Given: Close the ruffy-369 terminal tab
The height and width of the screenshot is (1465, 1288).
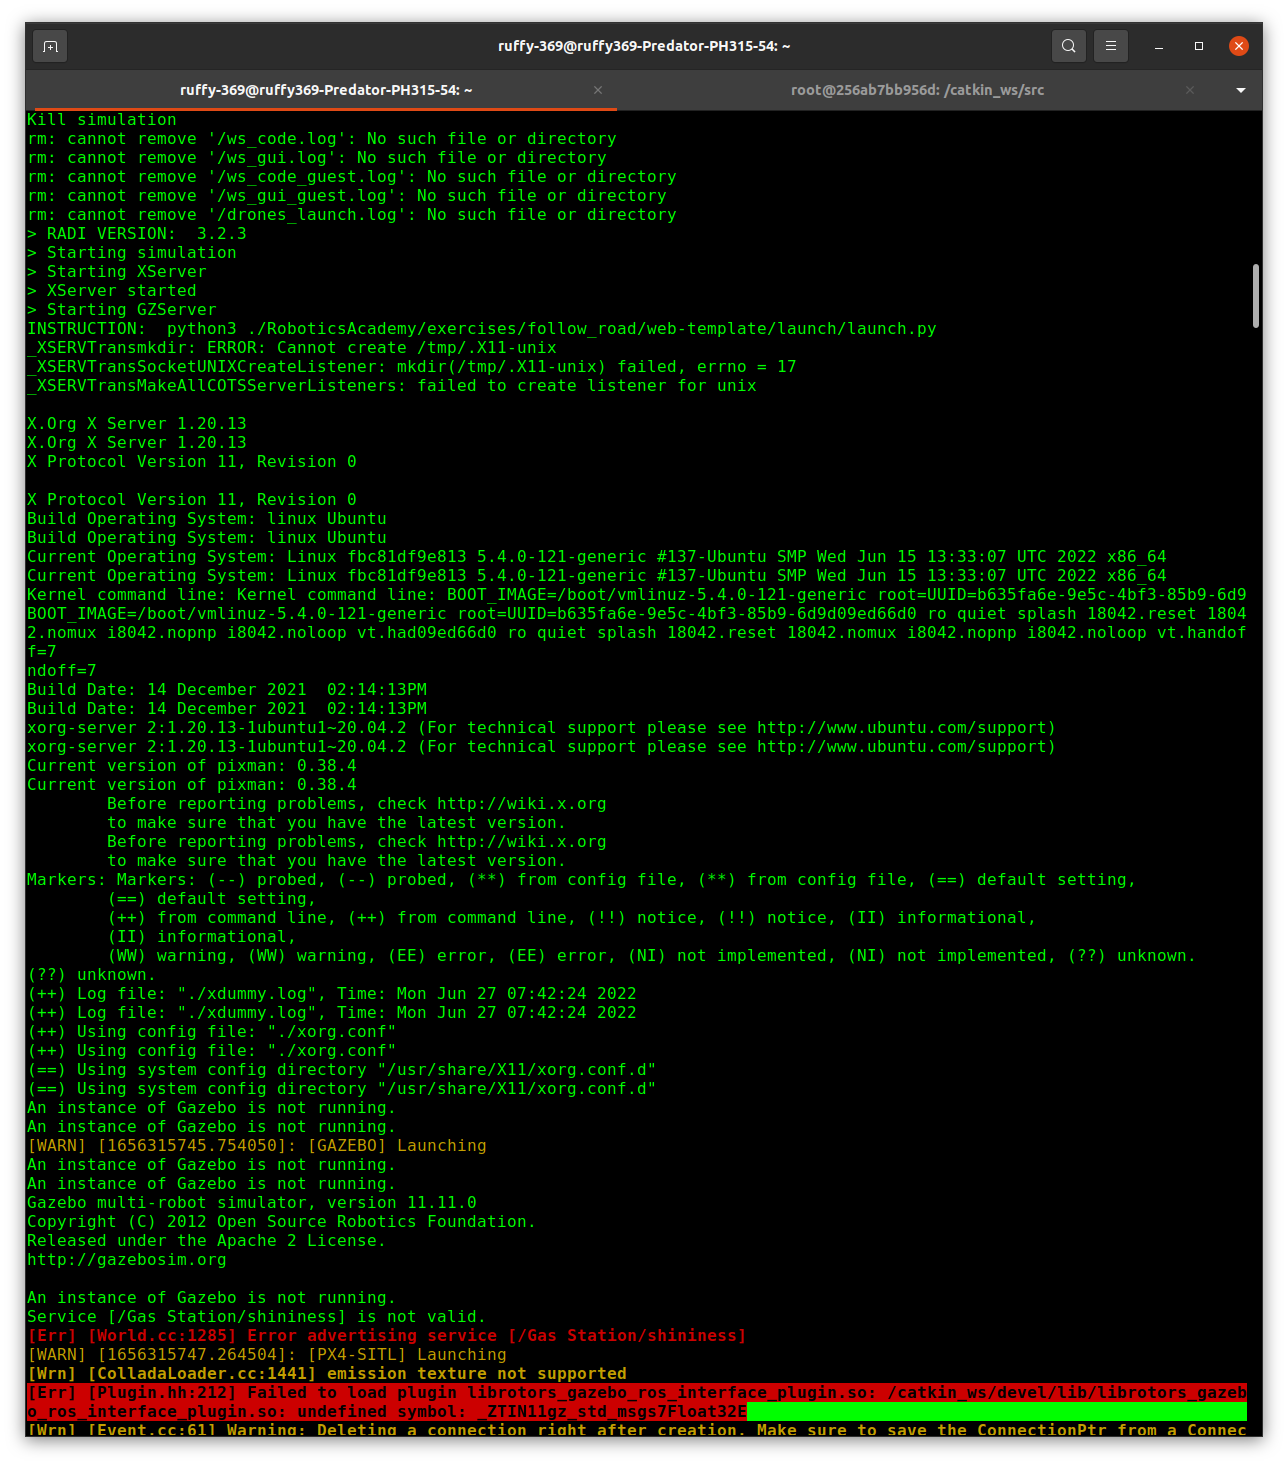Looking at the screenshot, I should pos(598,90).
